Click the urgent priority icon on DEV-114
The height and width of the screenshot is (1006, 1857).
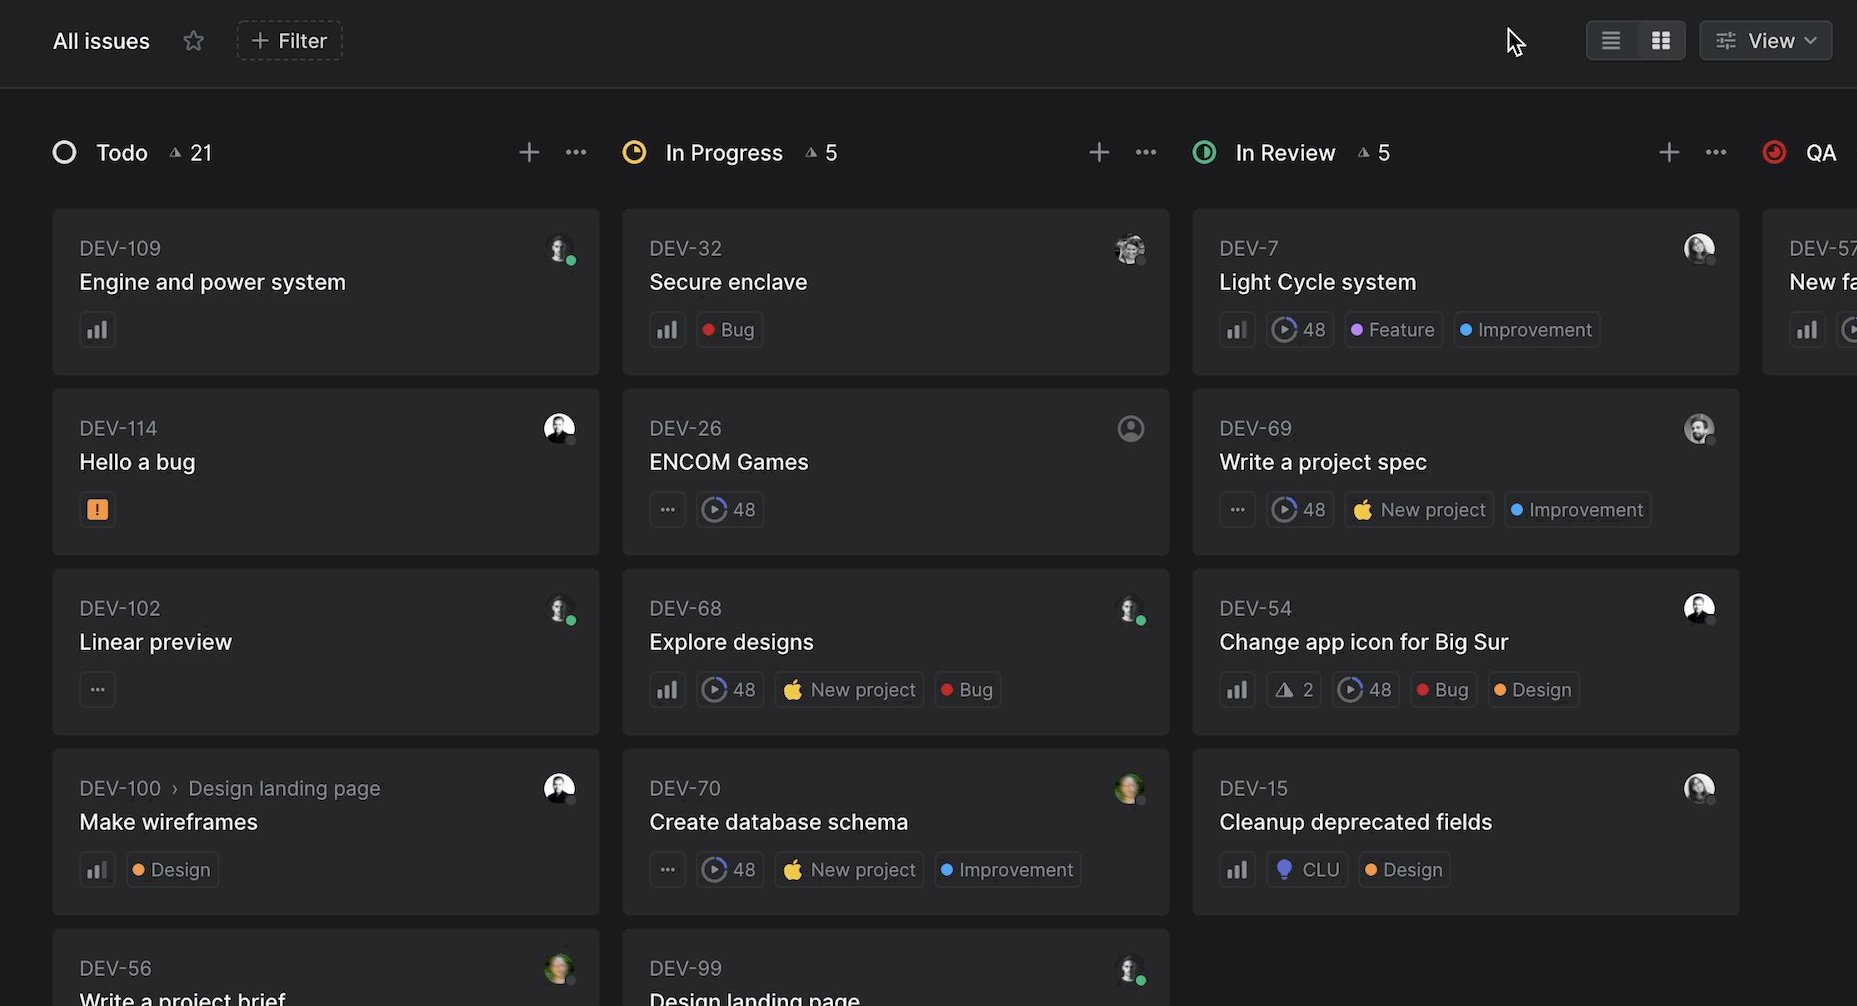tap(97, 509)
